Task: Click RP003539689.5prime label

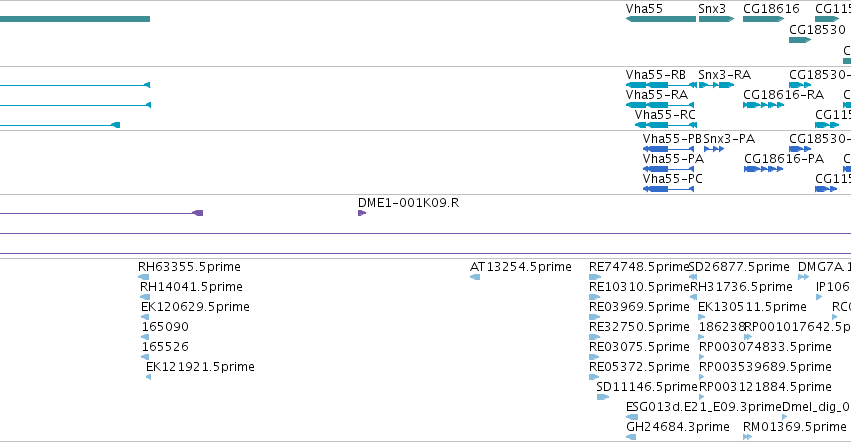Action: pyautogui.click(x=765, y=367)
